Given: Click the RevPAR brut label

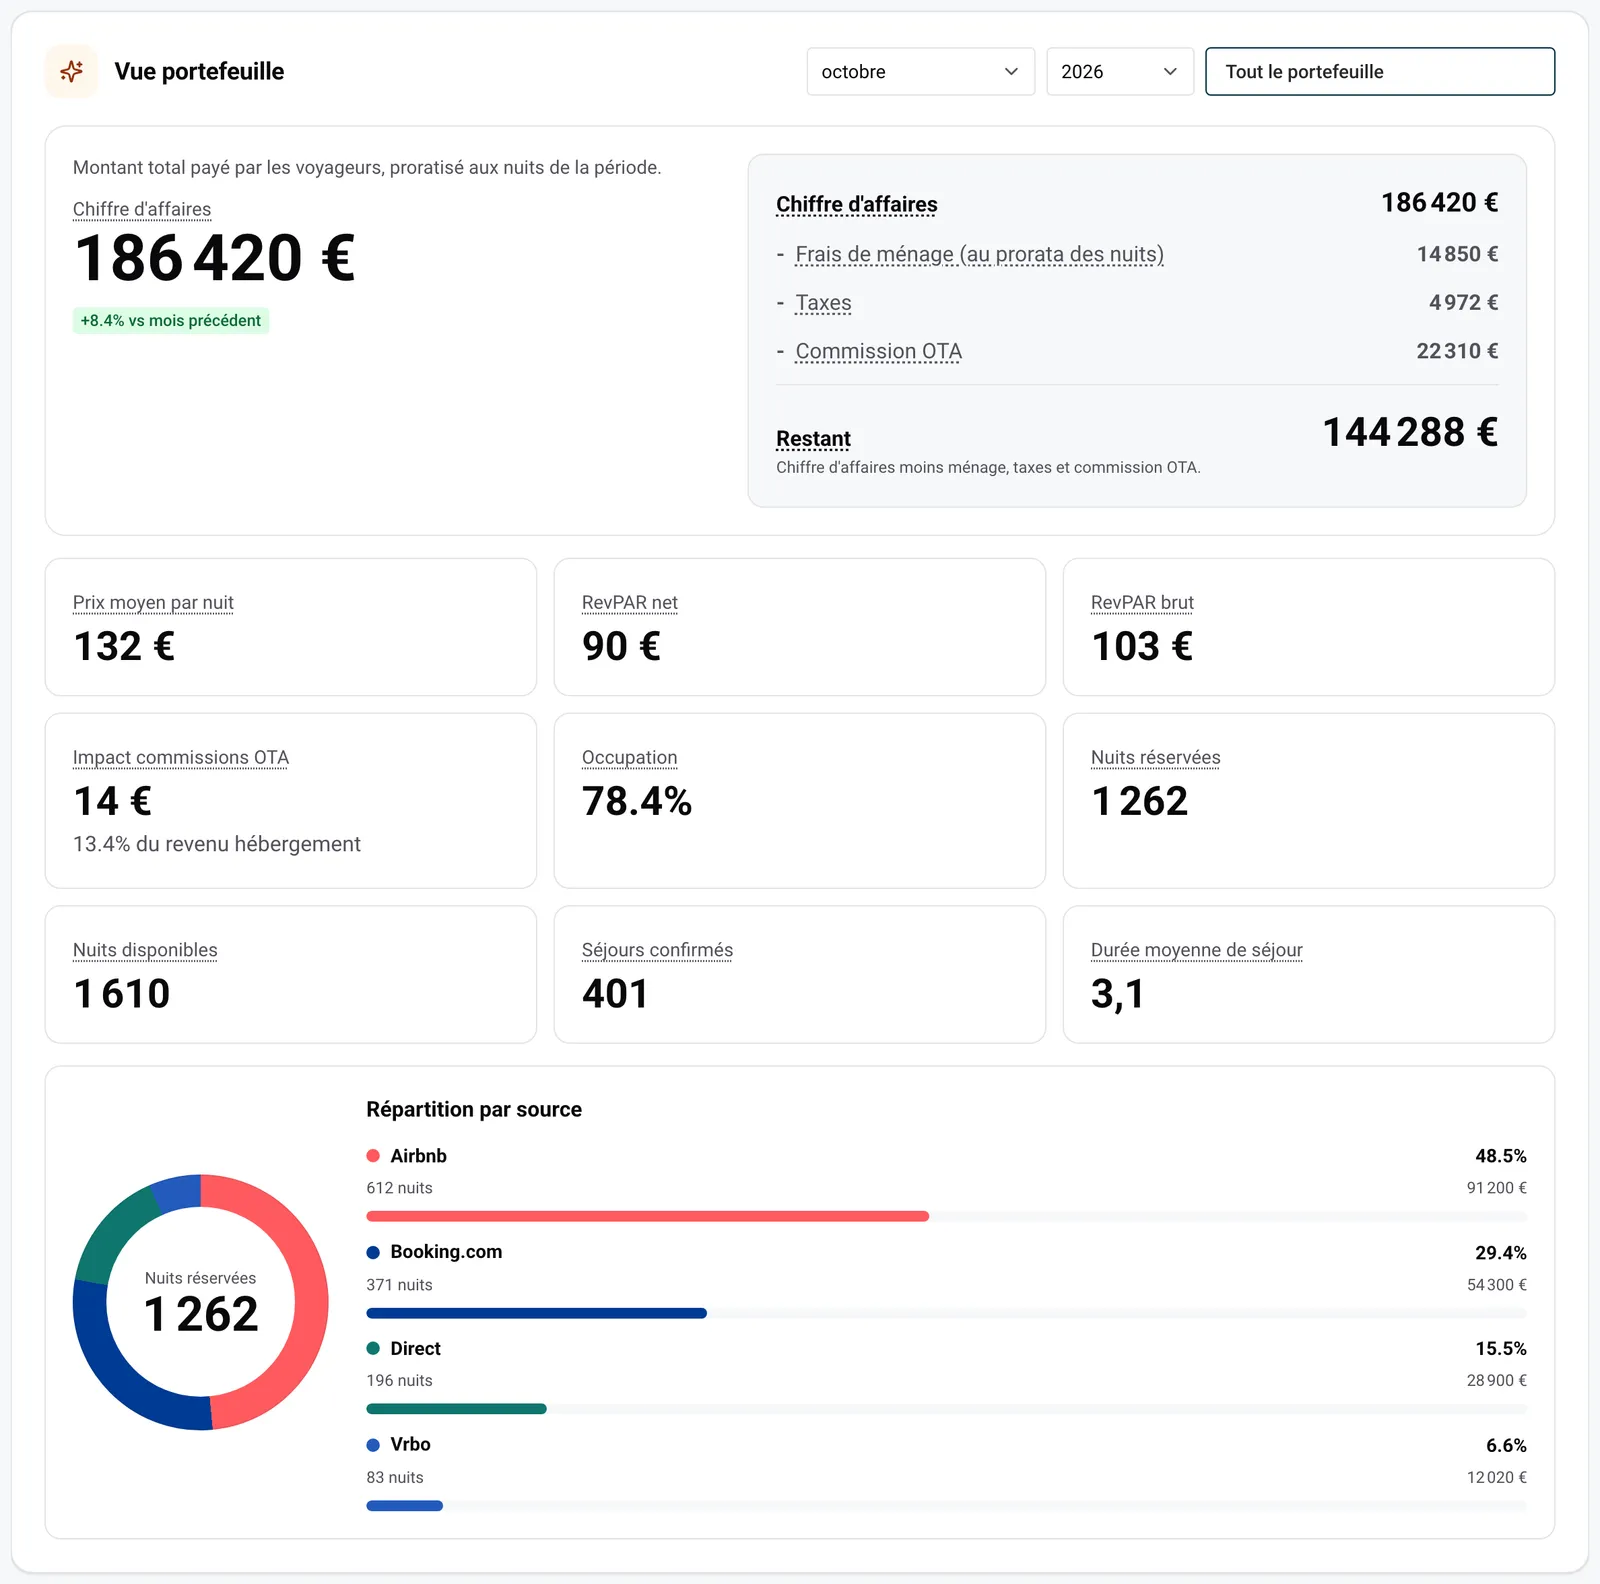Looking at the screenshot, I should [1142, 603].
